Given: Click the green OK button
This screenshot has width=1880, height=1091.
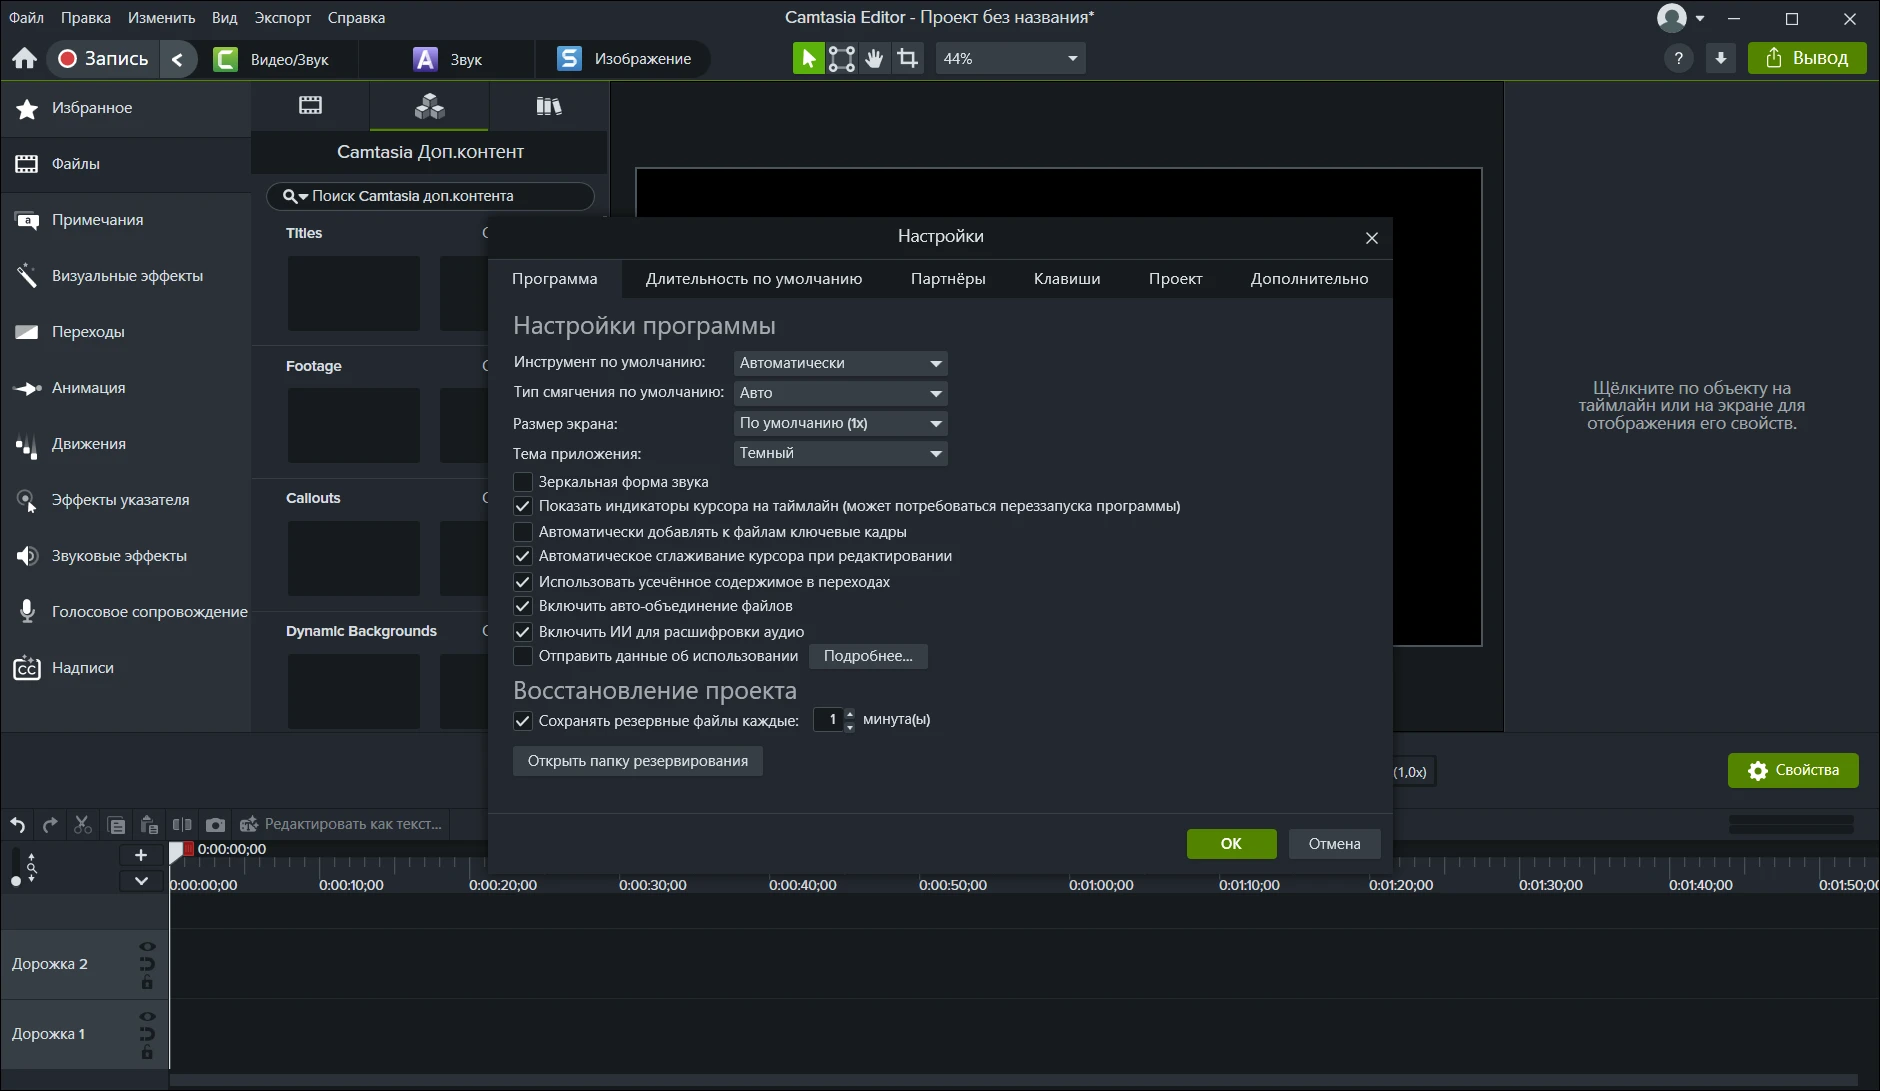Looking at the screenshot, I should 1231,844.
